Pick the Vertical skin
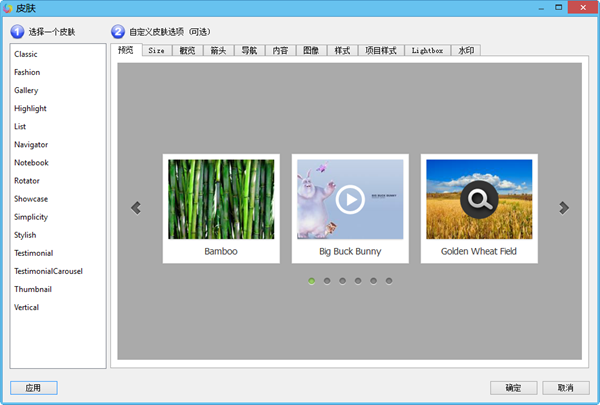Image resolution: width=600 pixels, height=405 pixels. pyautogui.click(x=27, y=307)
